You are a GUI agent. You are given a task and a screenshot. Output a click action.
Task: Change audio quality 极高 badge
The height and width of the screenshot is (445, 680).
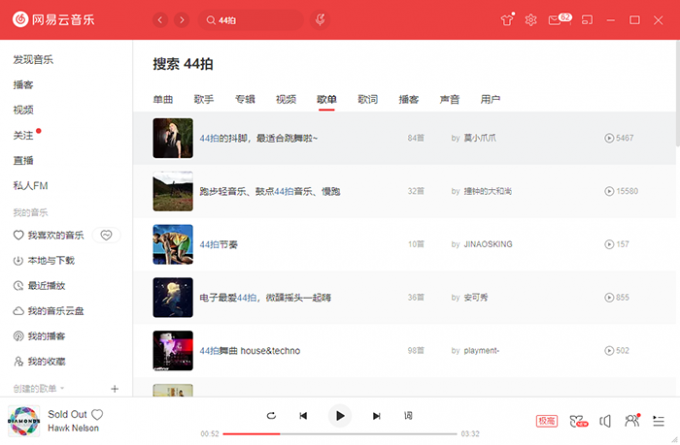(547, 421)
